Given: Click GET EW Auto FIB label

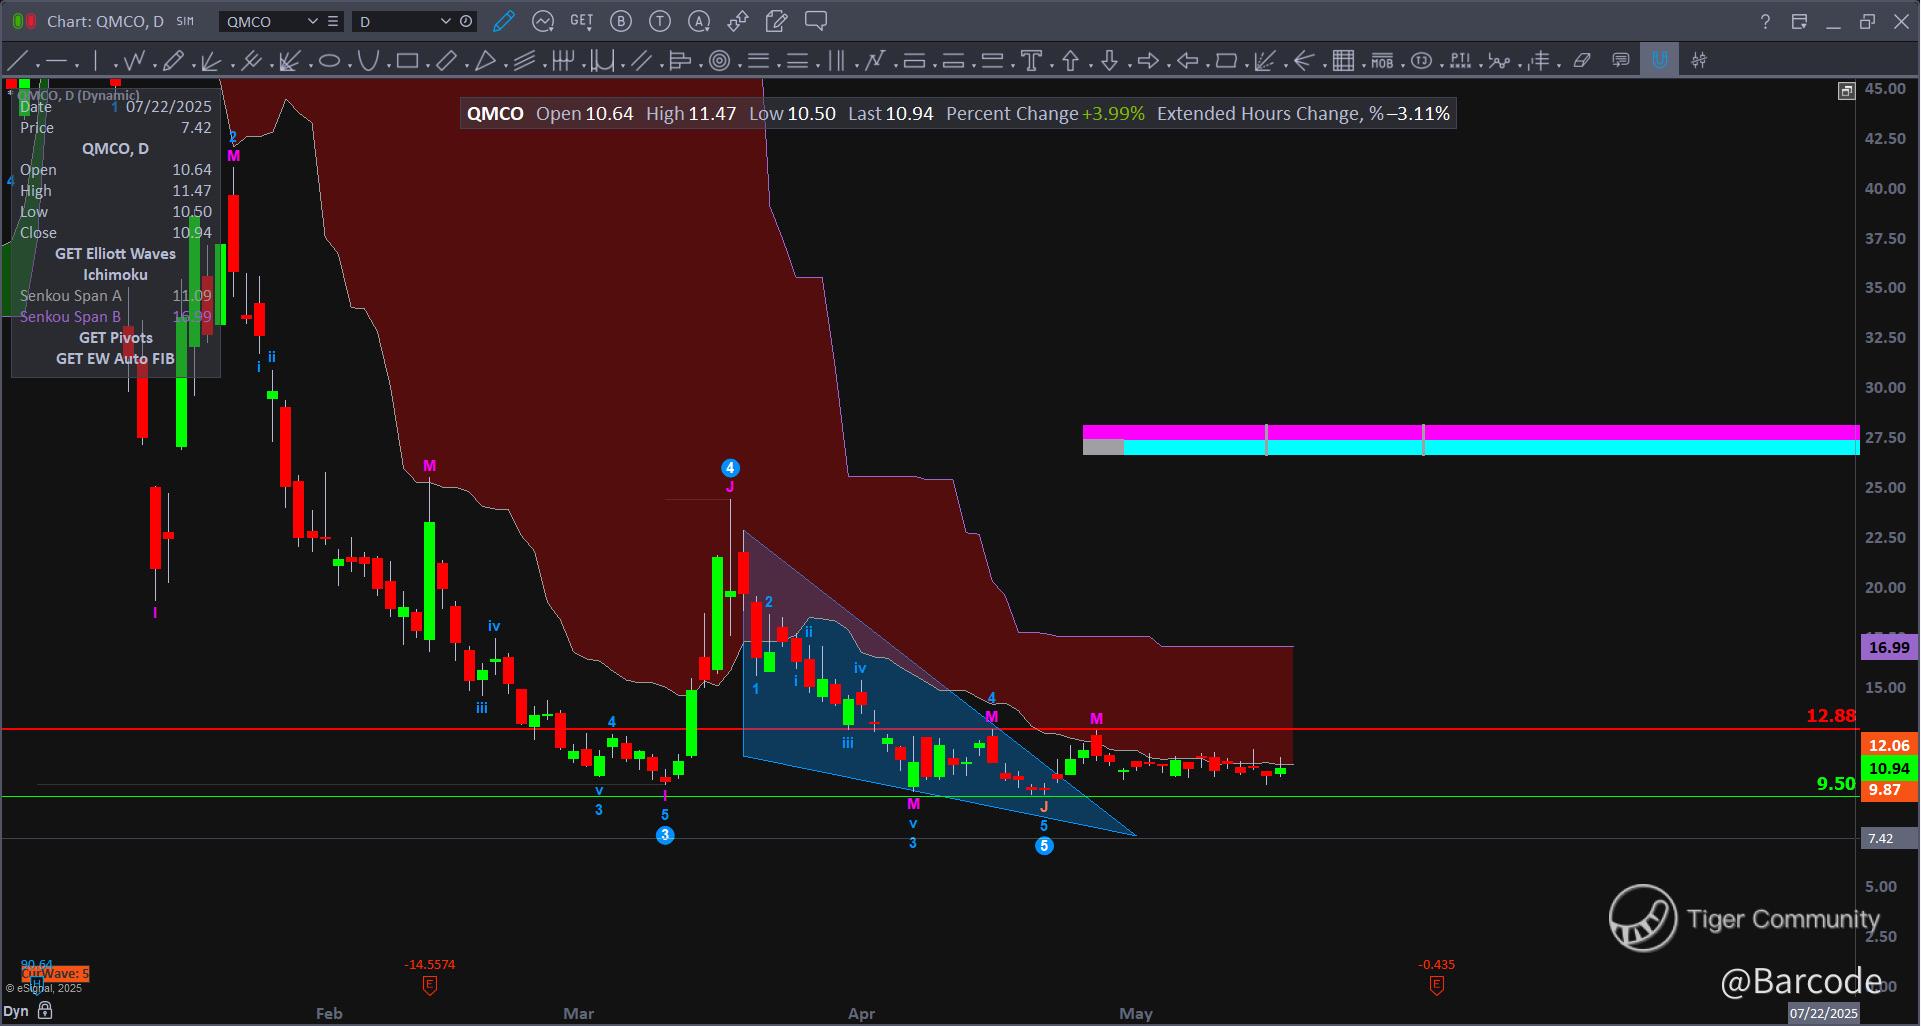Looking at the screenshot, I should coord(115,359).
